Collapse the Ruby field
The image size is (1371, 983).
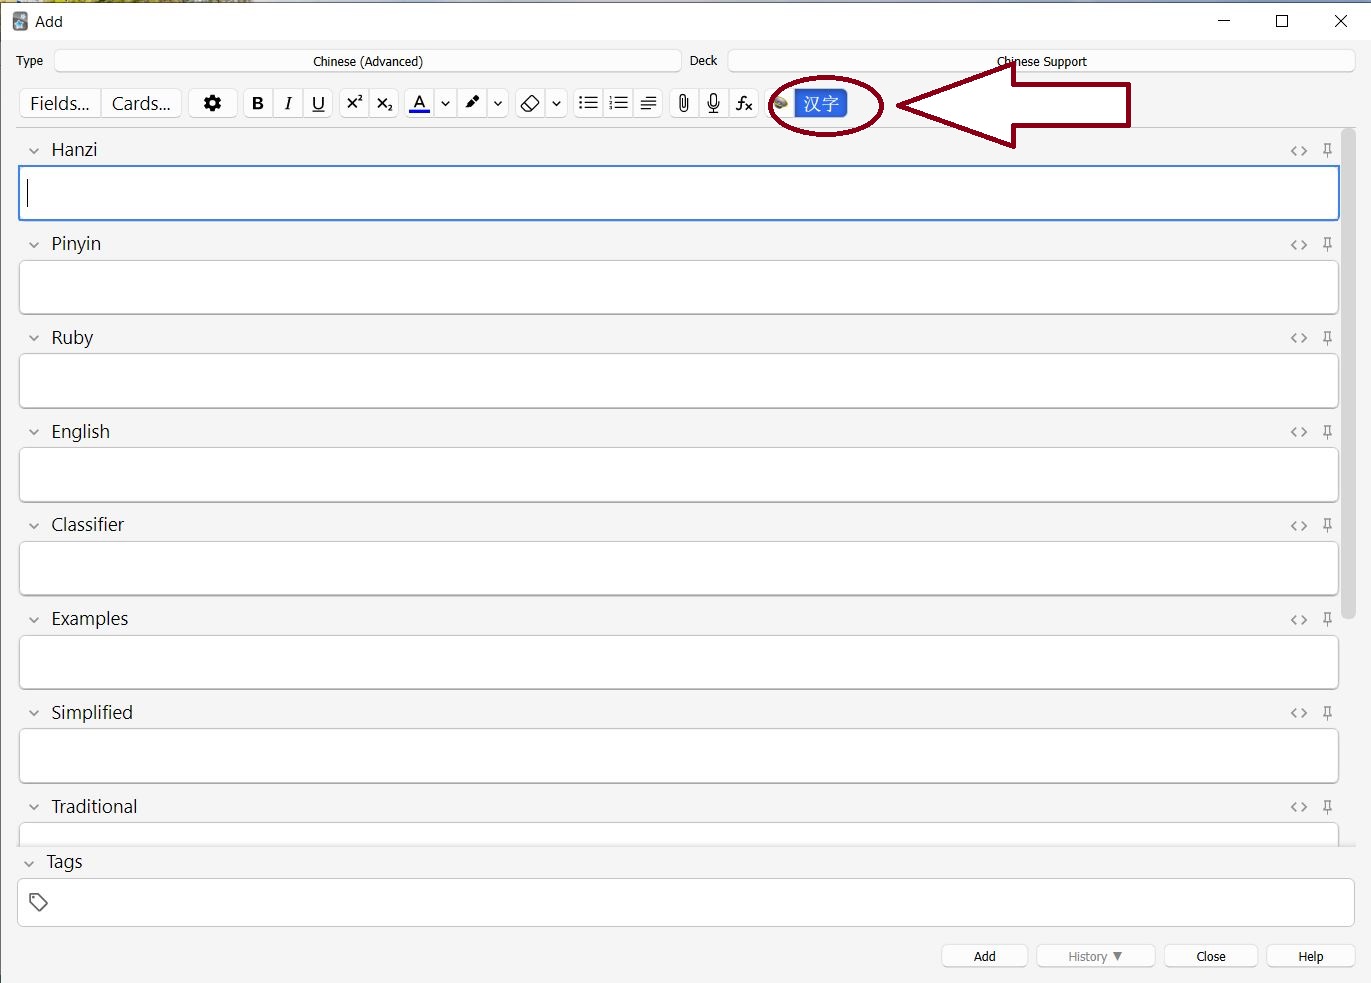[34, 338]
